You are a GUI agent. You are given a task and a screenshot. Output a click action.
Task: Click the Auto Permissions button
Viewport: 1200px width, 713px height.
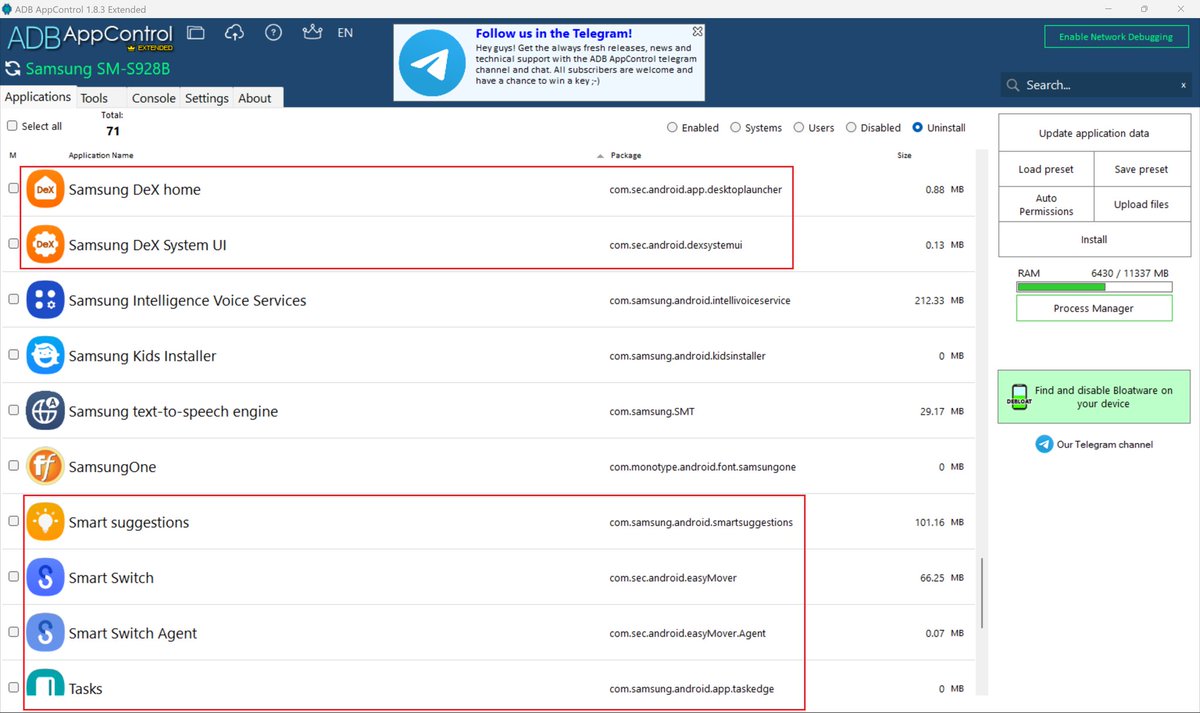point(1046,204)
